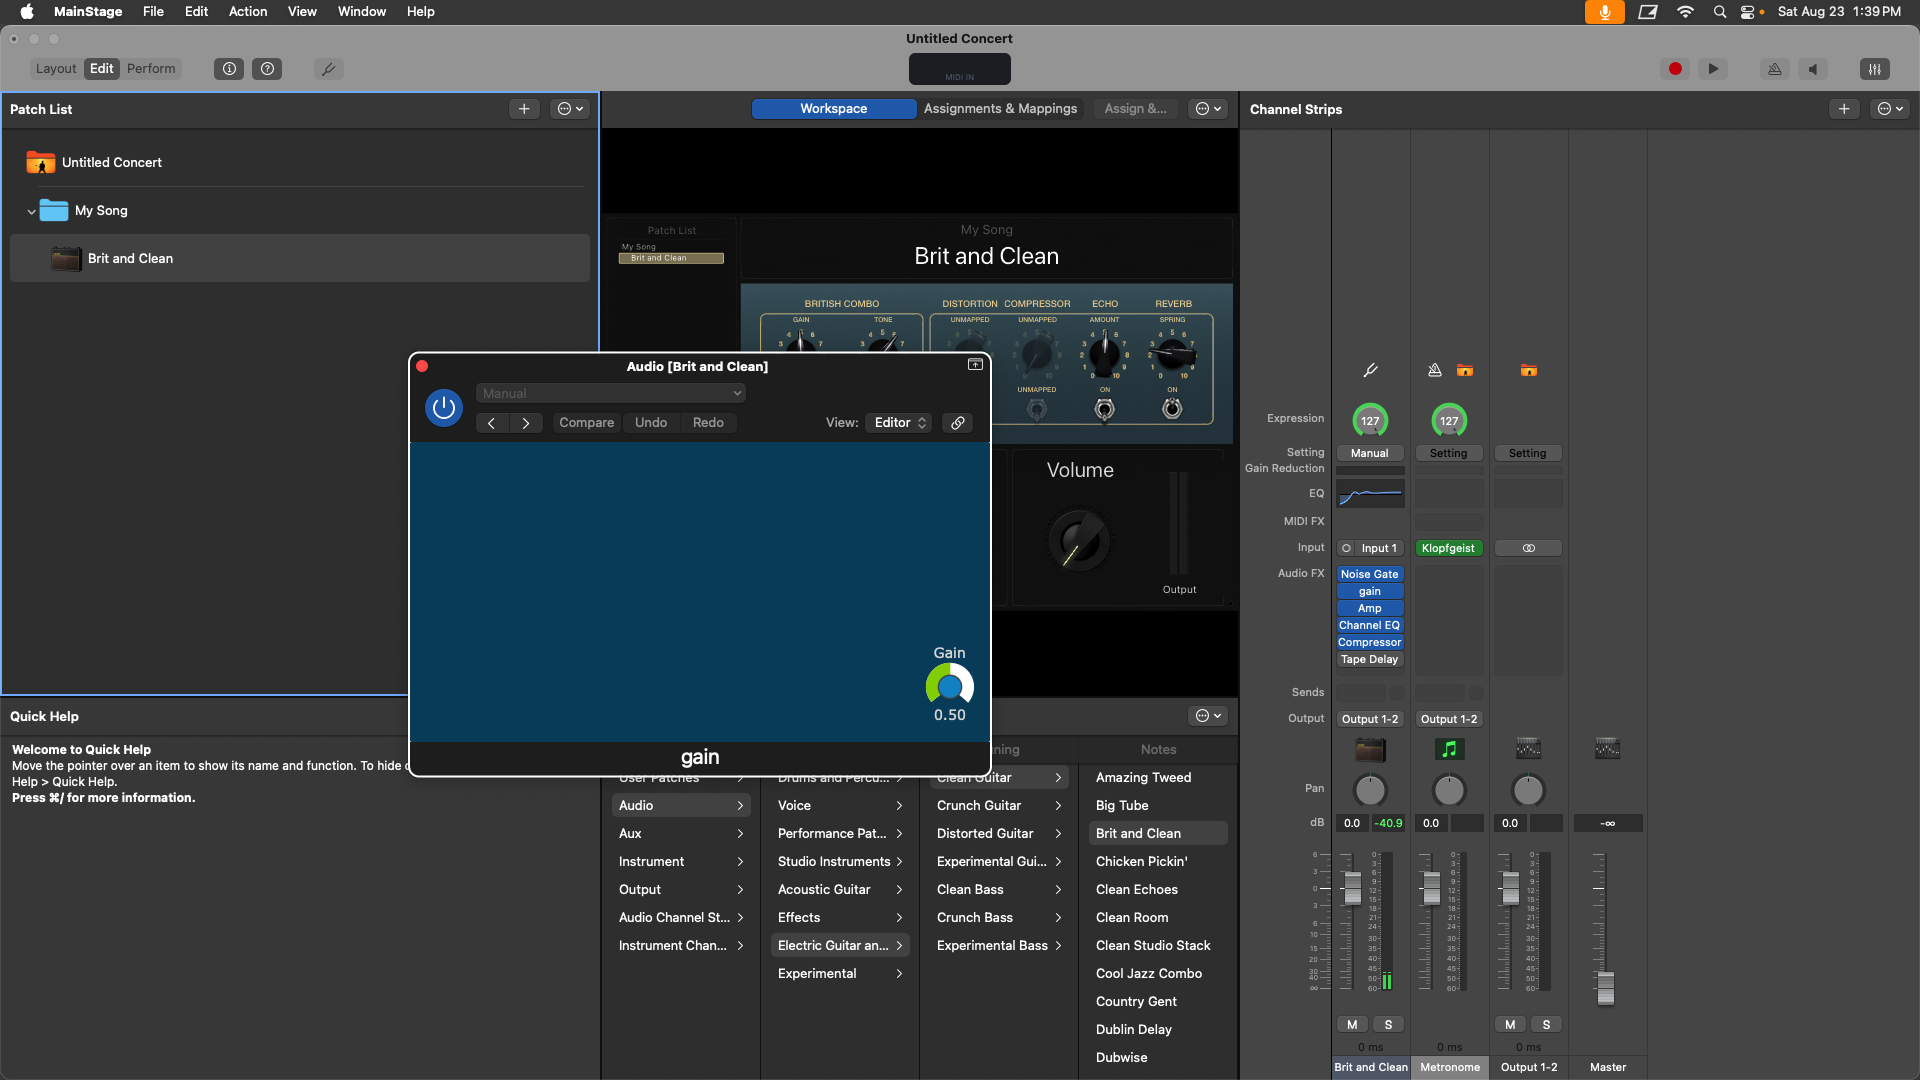Image resolution: width=1920 pixels, height=1080 pixels.
Task: Toggle the metronome icon in the top toolbar
Action: click(1775, 69)
